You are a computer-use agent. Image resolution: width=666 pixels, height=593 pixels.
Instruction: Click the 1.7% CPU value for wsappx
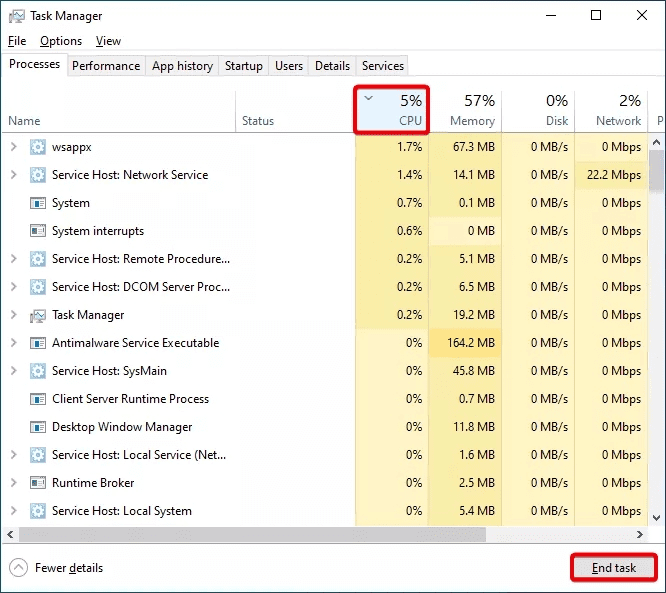(x=409, y=147)
